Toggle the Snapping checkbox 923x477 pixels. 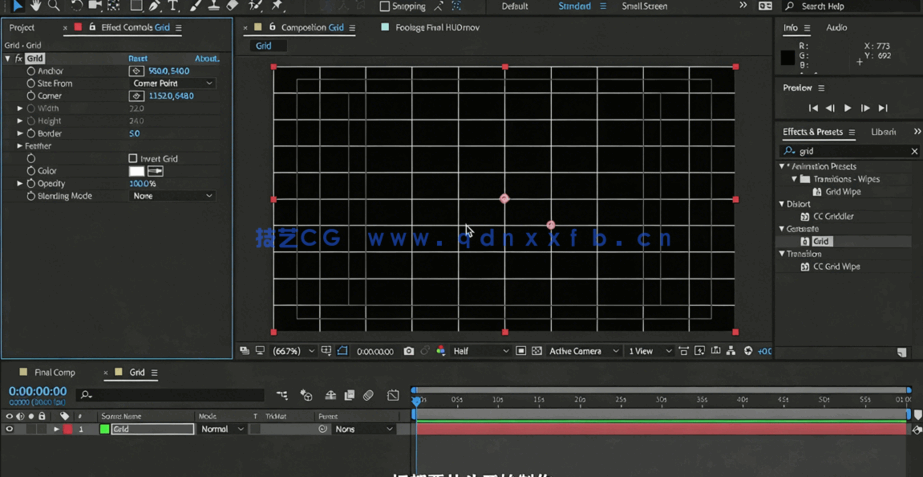click(x=385, y=7)
